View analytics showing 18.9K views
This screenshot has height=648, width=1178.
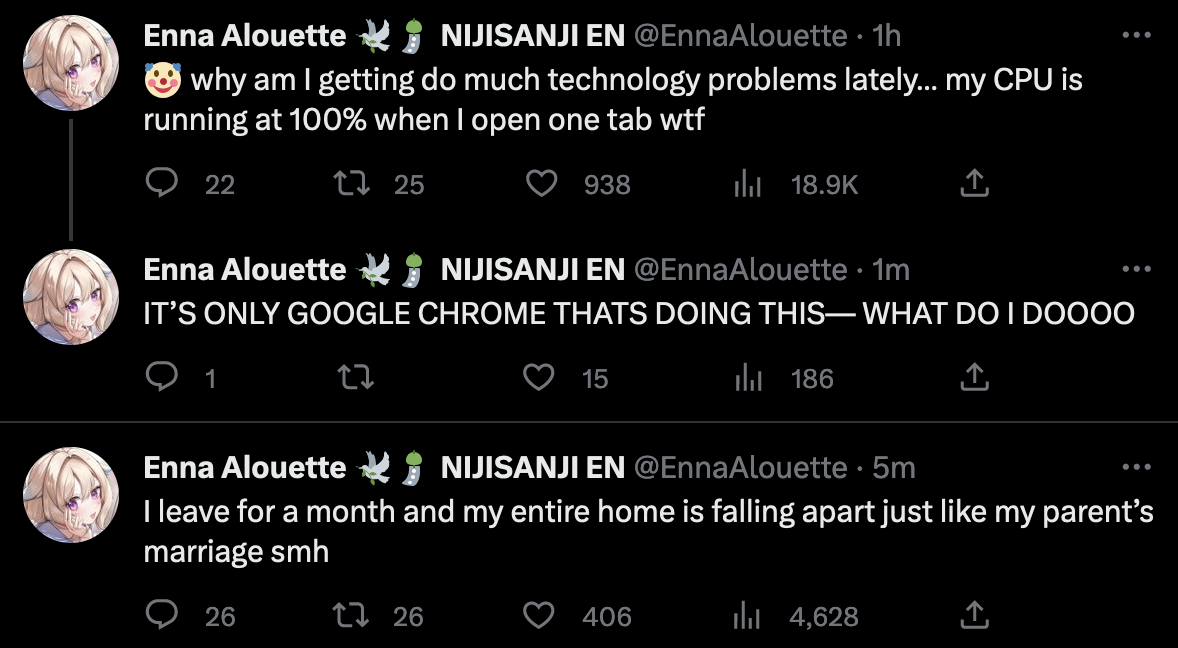click(795, 184)
